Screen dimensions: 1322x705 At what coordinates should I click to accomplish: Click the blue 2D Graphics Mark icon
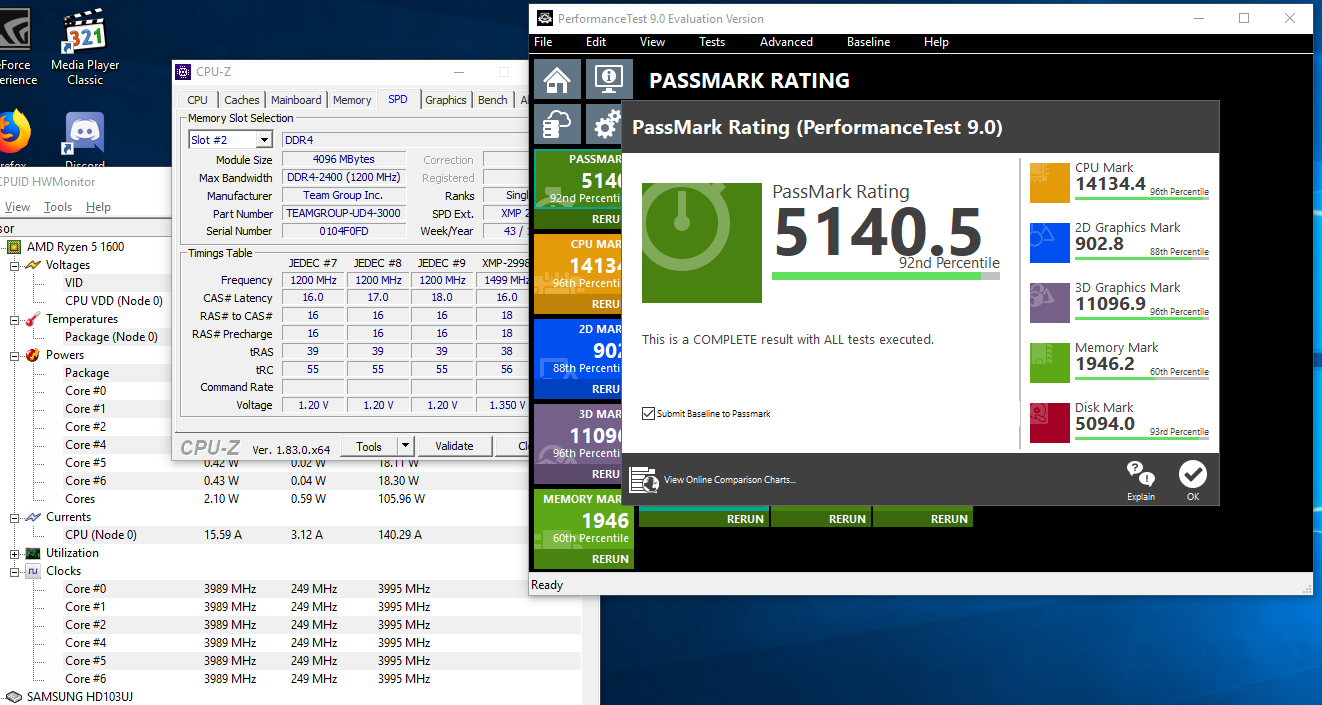(1050, 243)
